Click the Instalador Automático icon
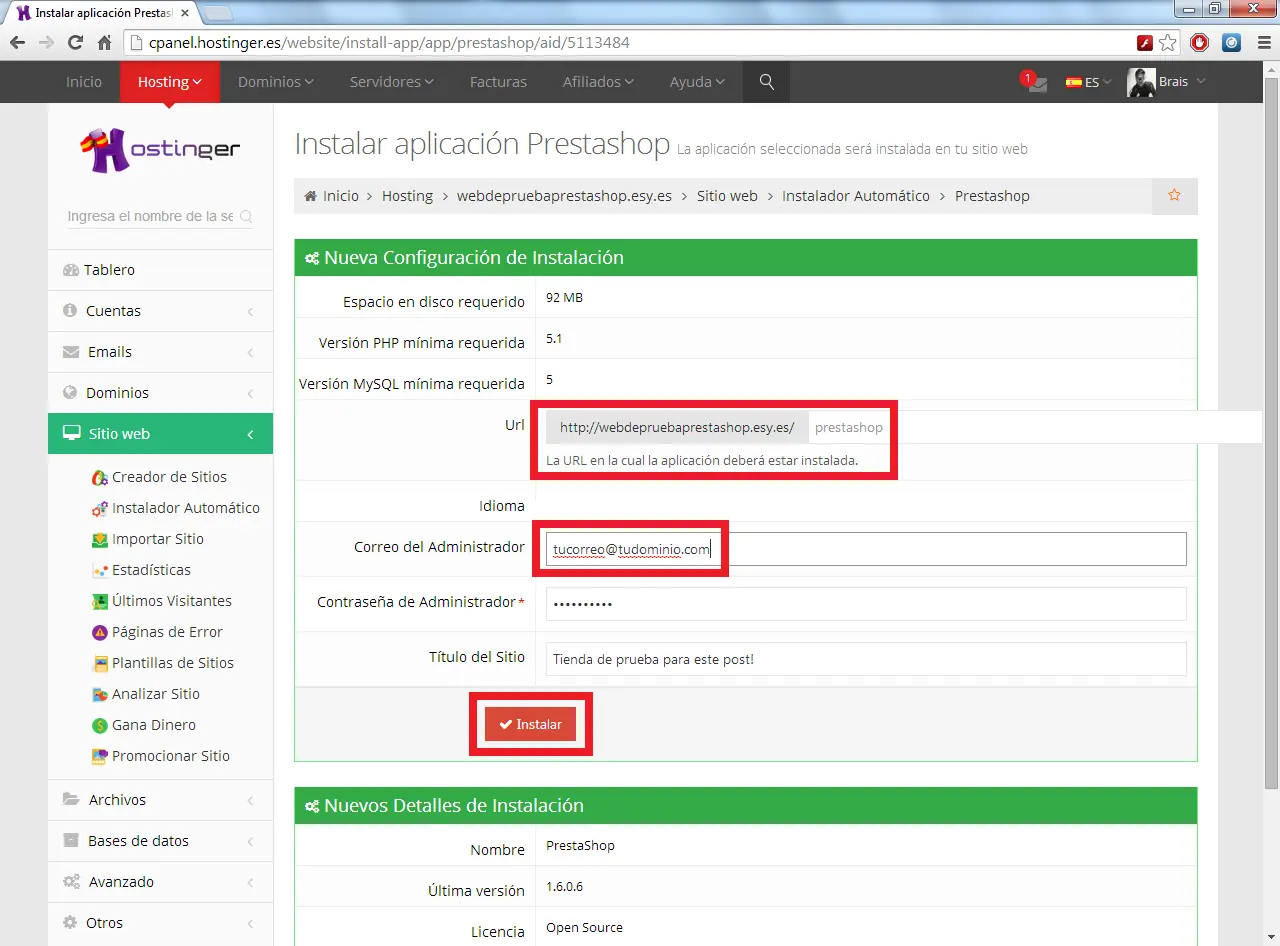Screen dimensions: 1280x946 (99, 508)
